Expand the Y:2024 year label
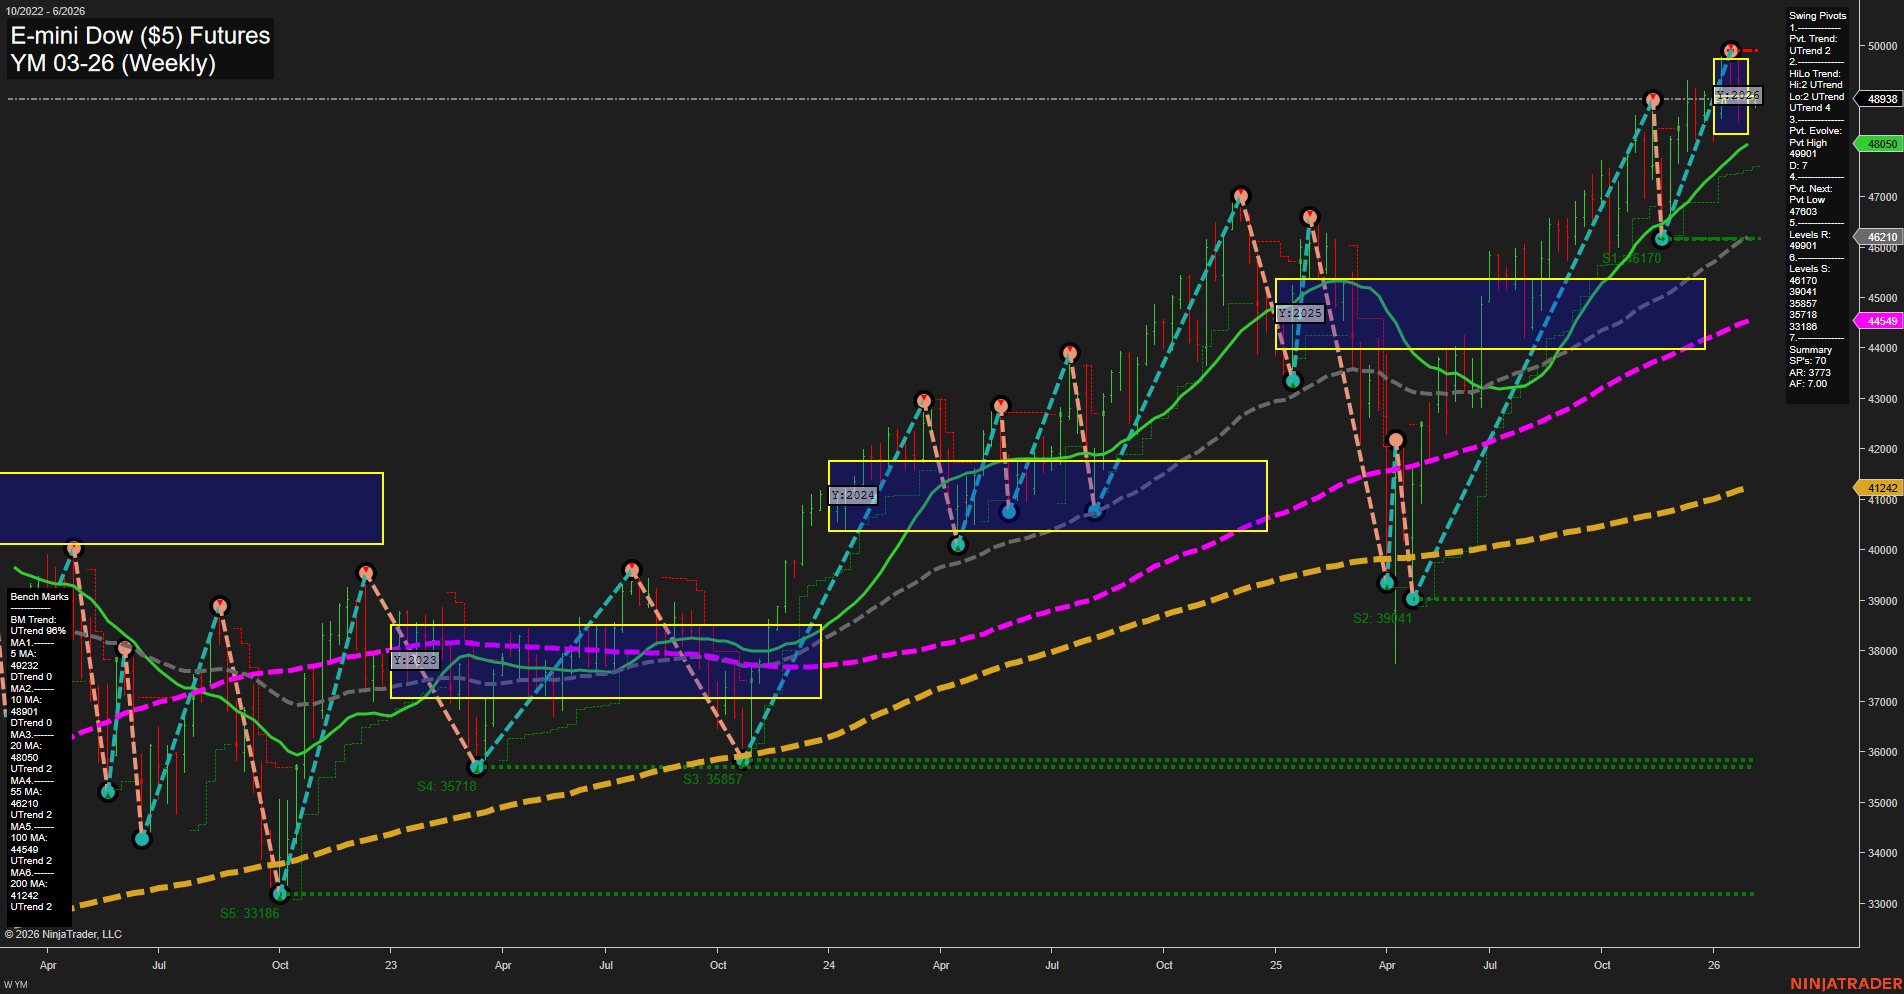The image size is (1904, 994). click(854, 494)
